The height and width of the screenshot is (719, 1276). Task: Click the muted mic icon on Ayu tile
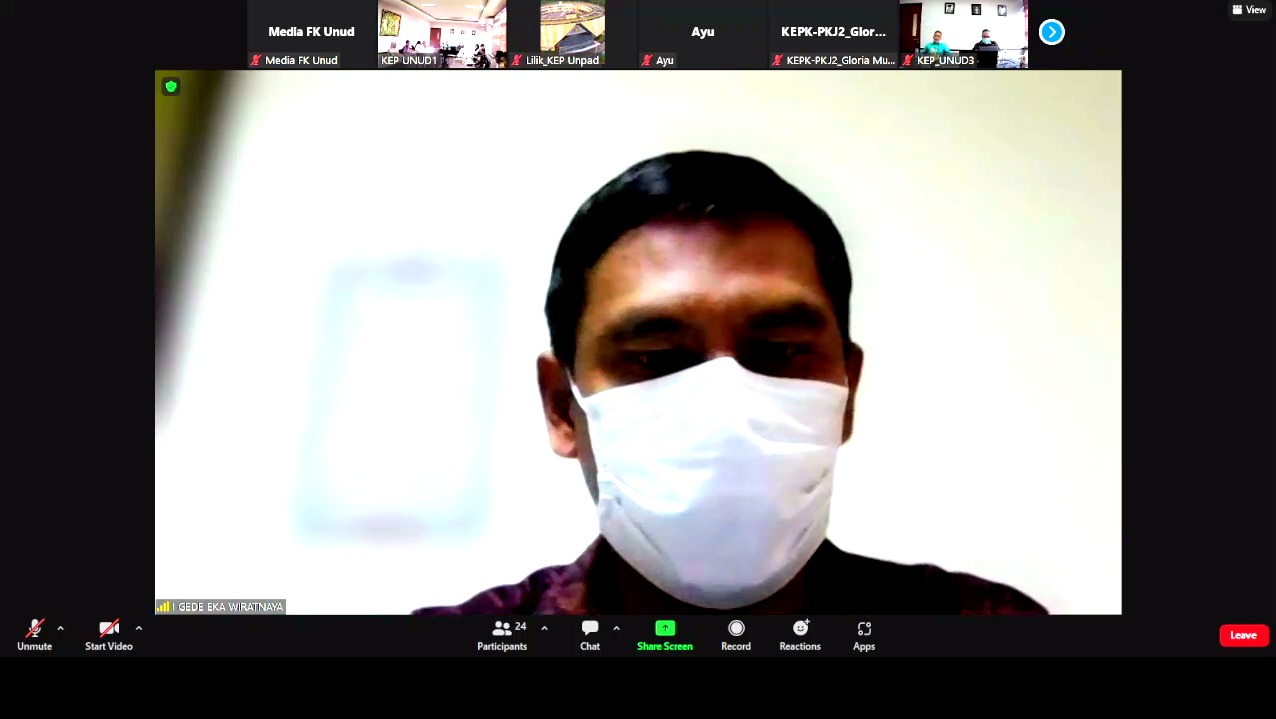646,60
